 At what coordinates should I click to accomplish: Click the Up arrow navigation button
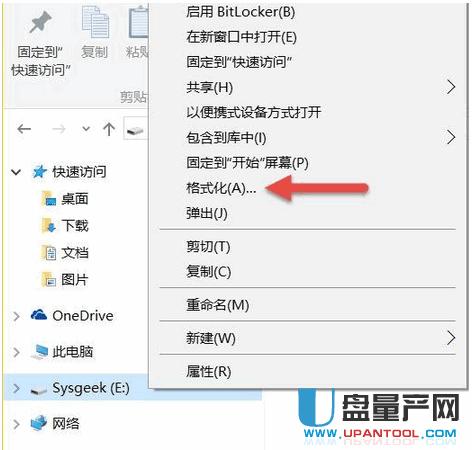[x=109, y=129]
